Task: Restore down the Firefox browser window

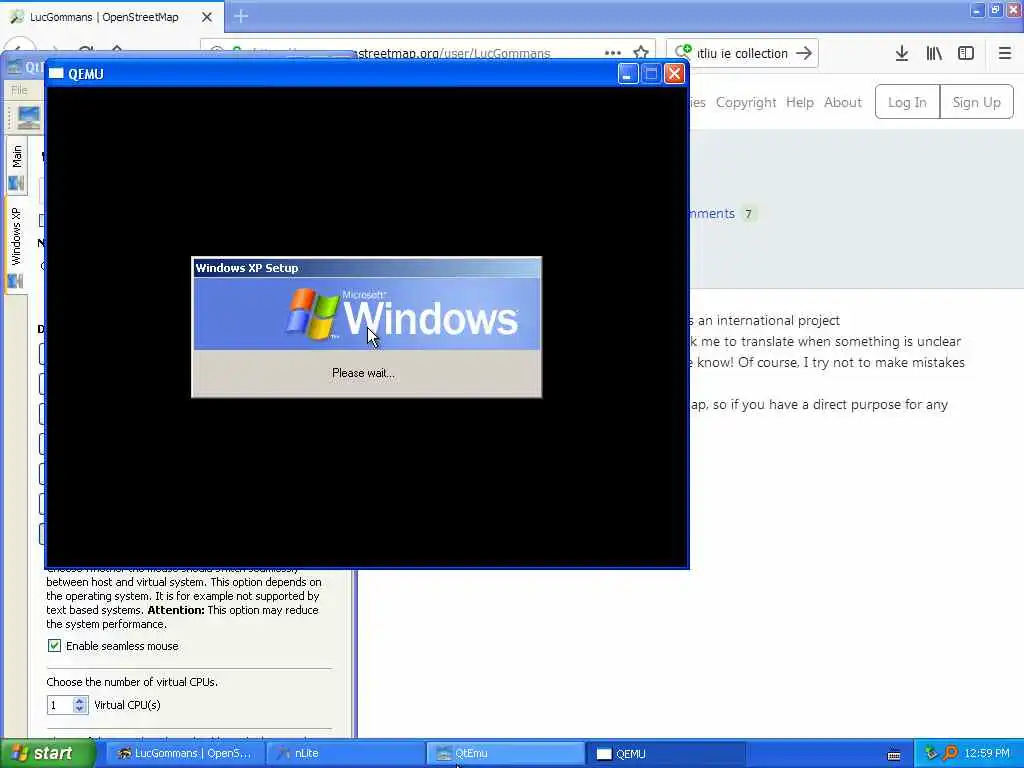Action: pos(995,10)
